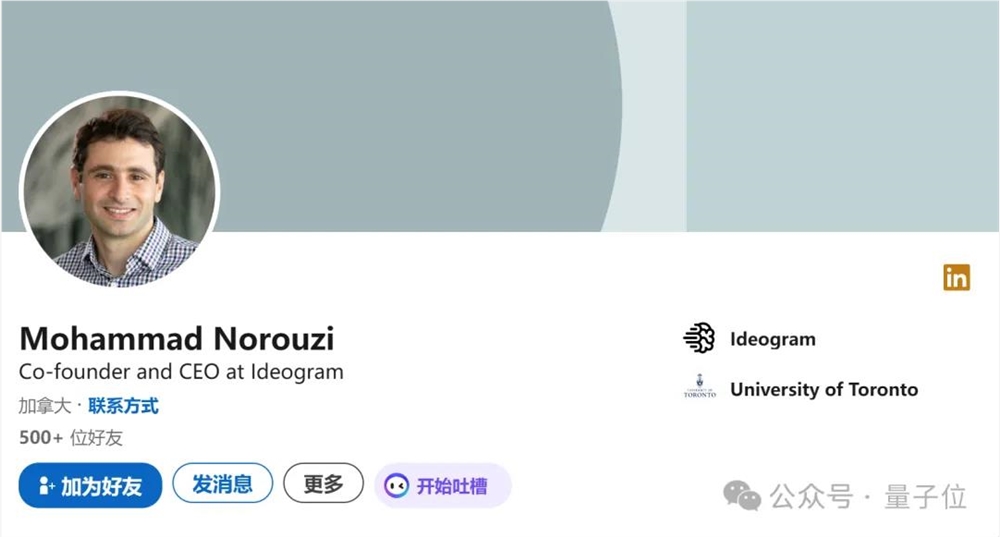Open the University of Toronto link
Viewport: 1000px width, 537px height.
(x=824, y=389)
